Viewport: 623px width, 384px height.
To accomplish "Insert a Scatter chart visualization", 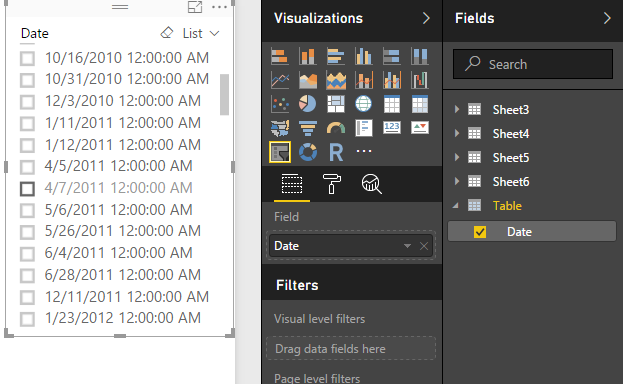I will [x=280, y=104].
